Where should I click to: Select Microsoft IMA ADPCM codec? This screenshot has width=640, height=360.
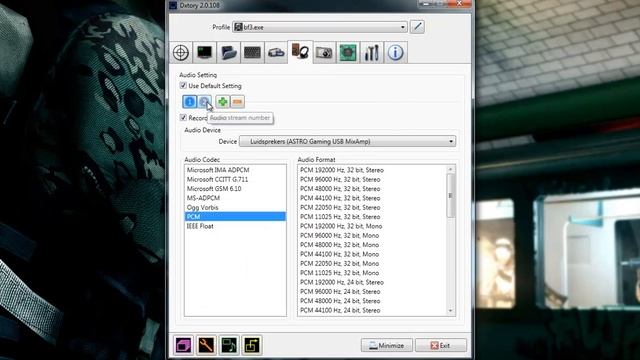[235, 170]
